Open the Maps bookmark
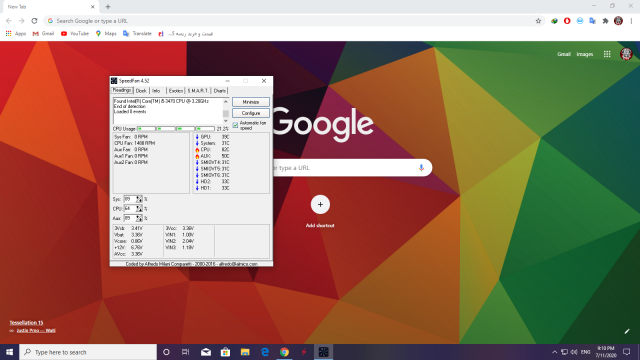640x360 pixels. 106,33
